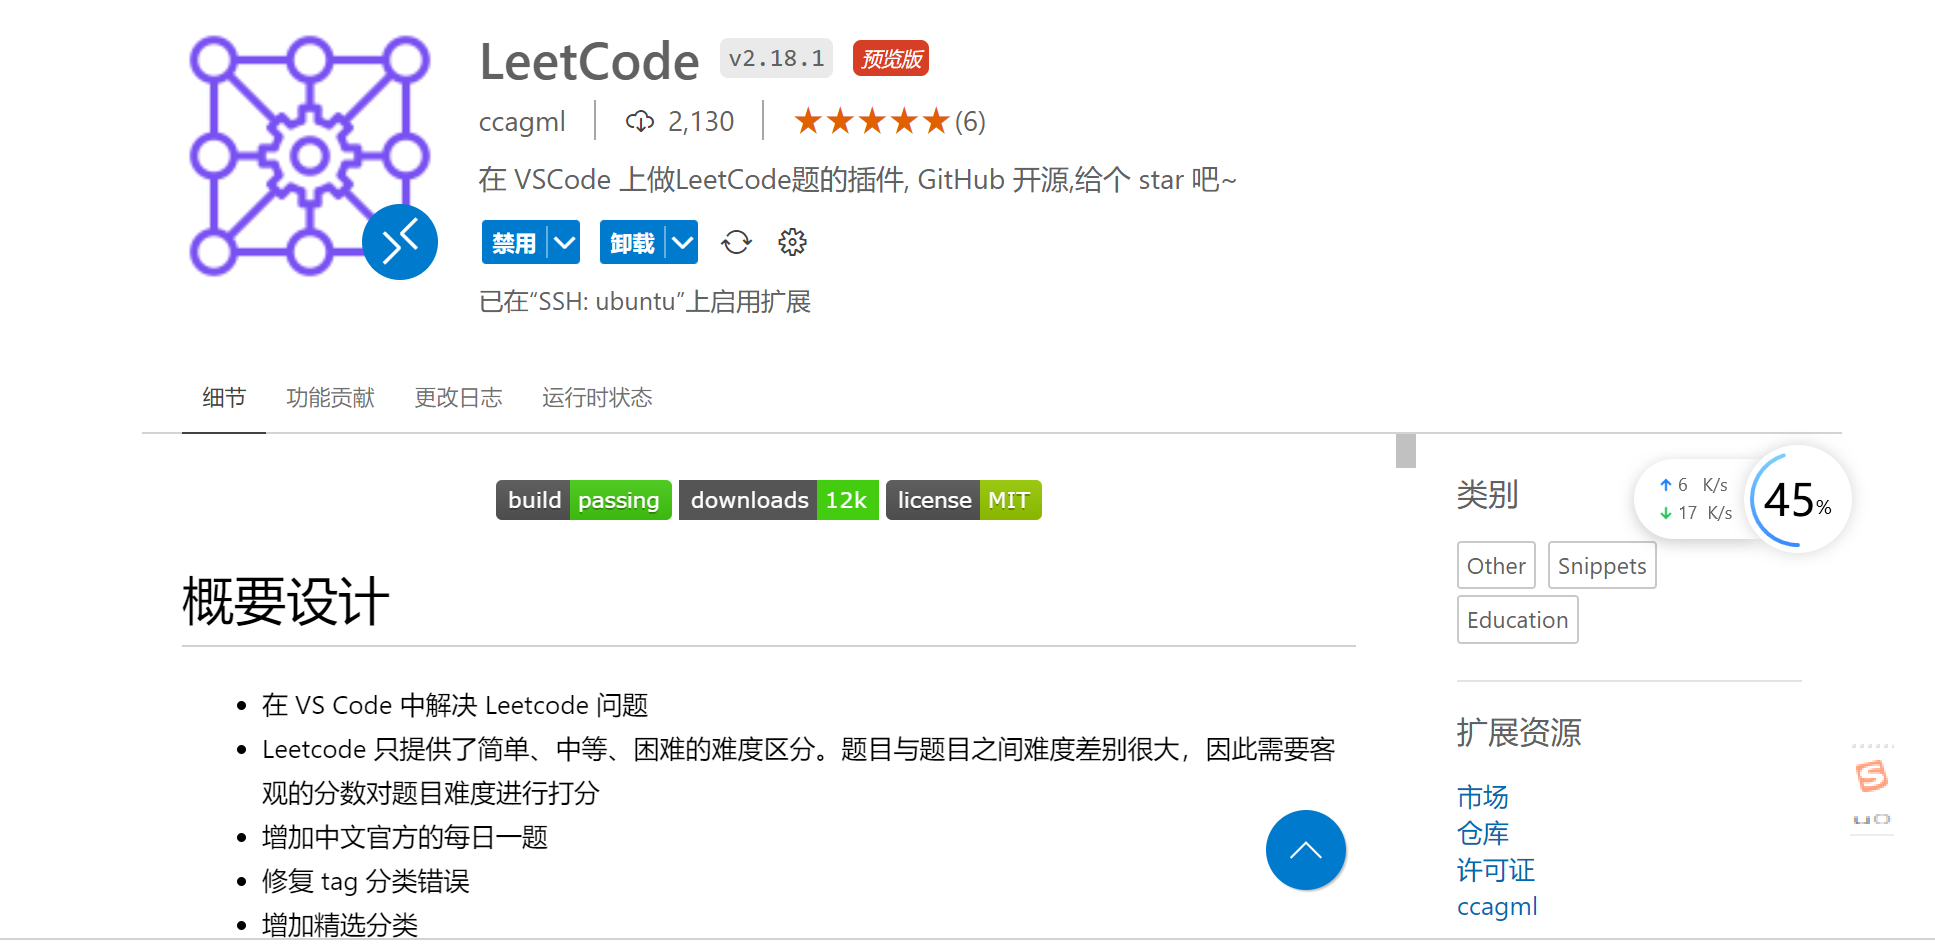Screen dimensions: 1935x944
Task: Open the 更改日志 tab
Action: tap(458, 398)
